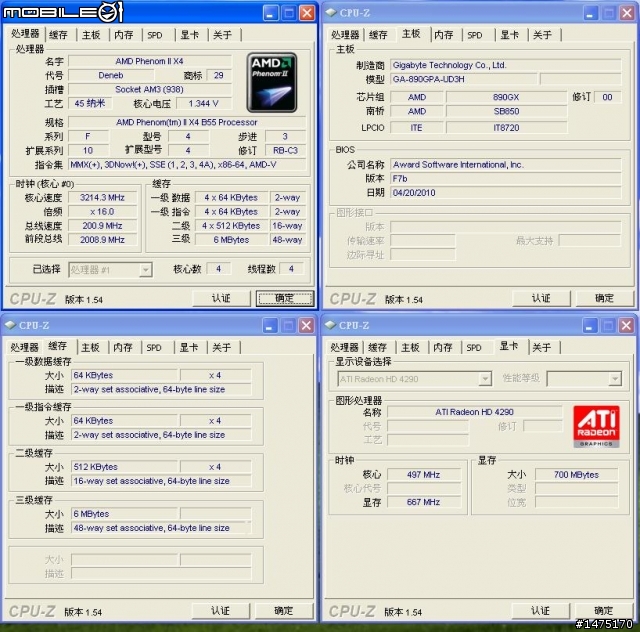Select 处理器 tab in cache window

click(24, 348)
